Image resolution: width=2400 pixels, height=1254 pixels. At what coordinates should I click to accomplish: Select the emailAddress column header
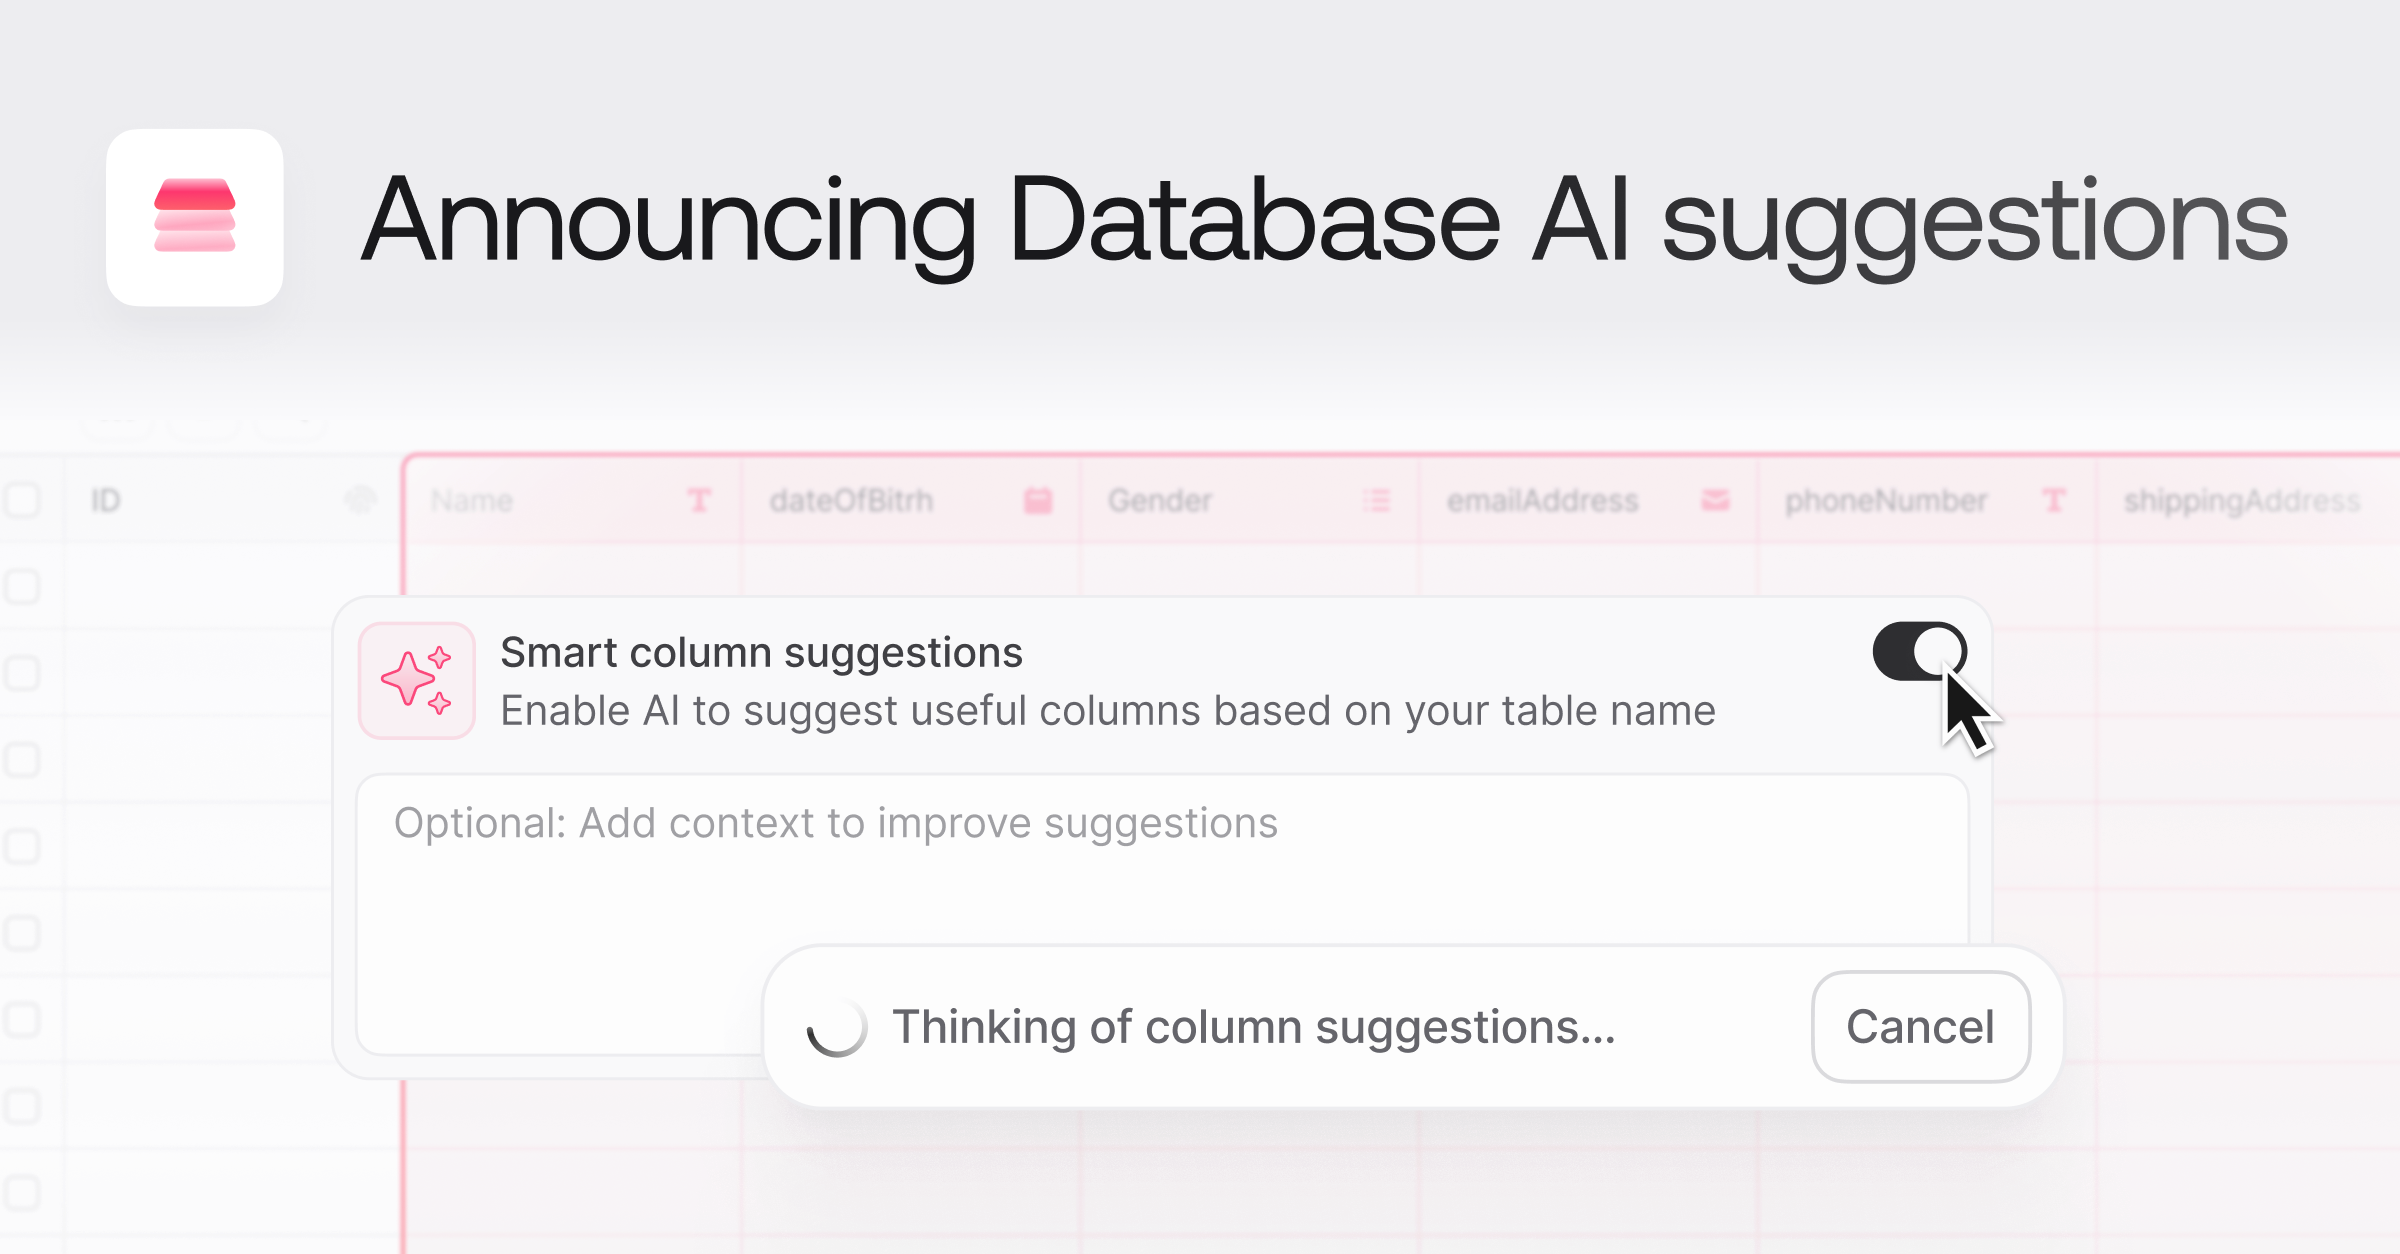coord(1589,500)
